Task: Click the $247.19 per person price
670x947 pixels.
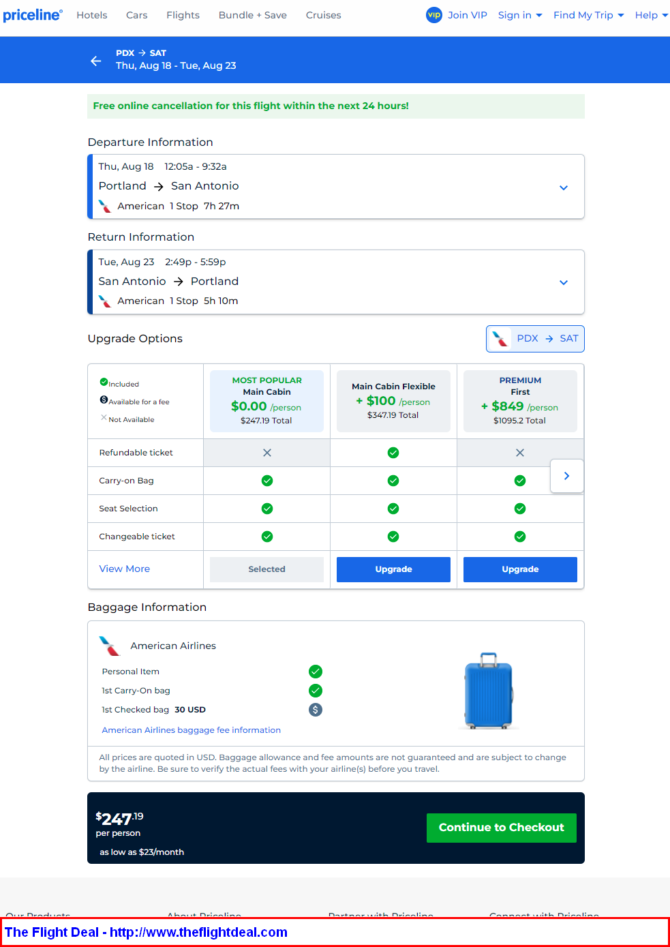Action: [x=120, y=824]
